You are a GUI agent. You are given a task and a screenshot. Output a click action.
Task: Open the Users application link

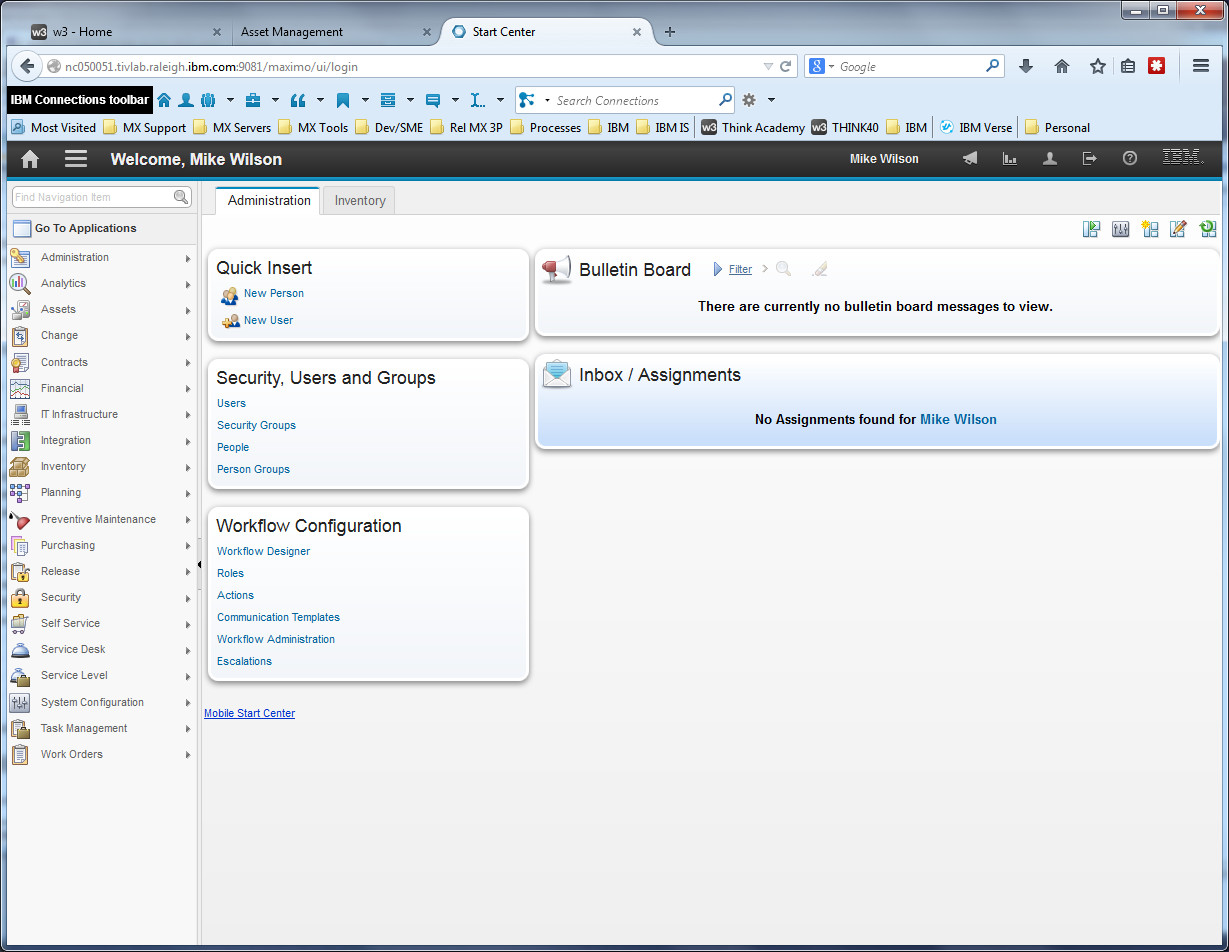(x=231, y=403)
